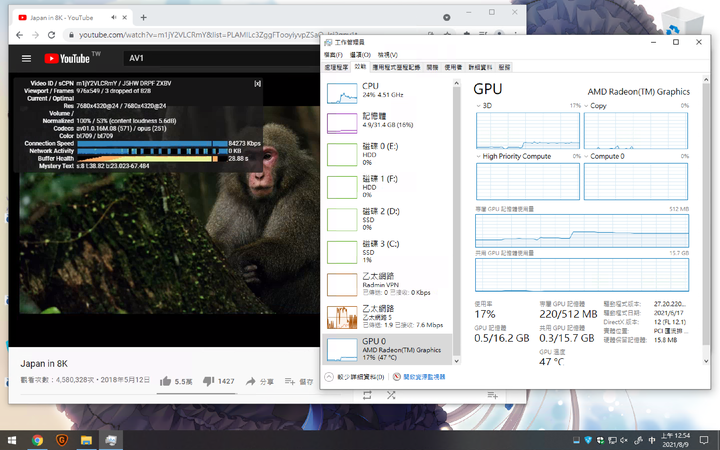This screenshot has width=720, height=450.
Task: Click the blue shield tray icon
Action: (588, 440)
